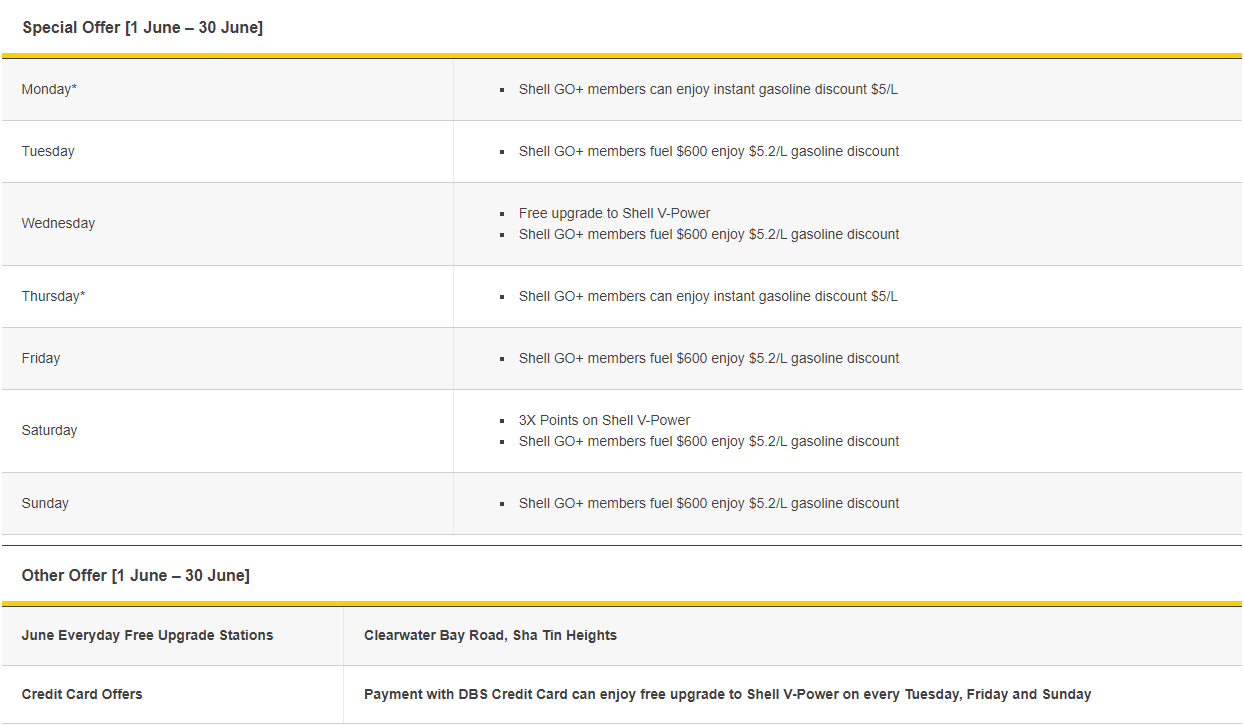The width and height of the screenshot is (1244, 727).
Task: Select the Wednesday row label
Action: click(x=58, y=224)
